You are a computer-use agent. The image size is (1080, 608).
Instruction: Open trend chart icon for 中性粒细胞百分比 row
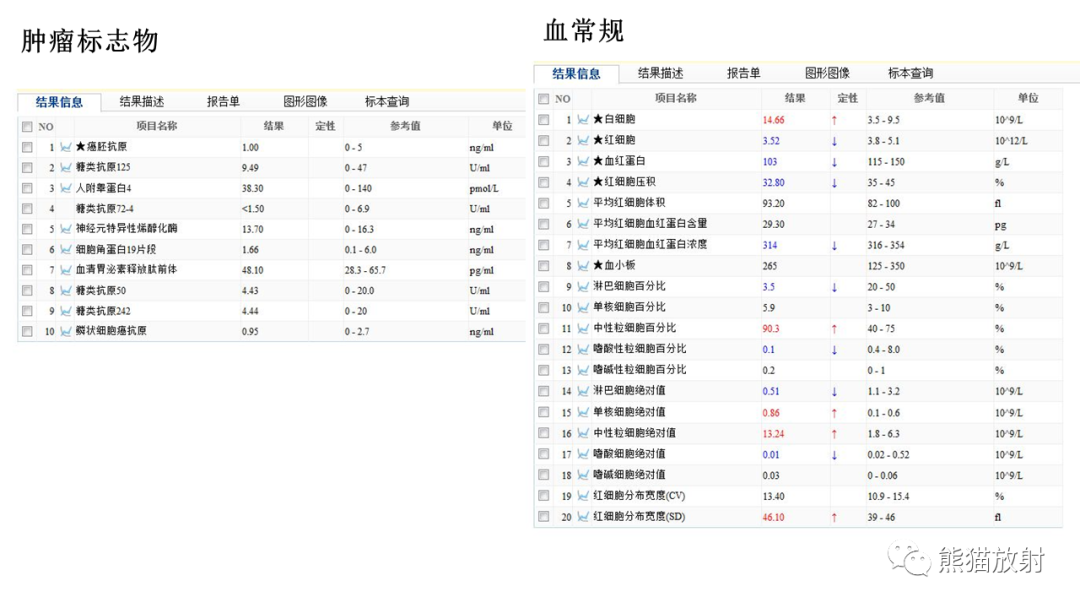coord(583,328)
